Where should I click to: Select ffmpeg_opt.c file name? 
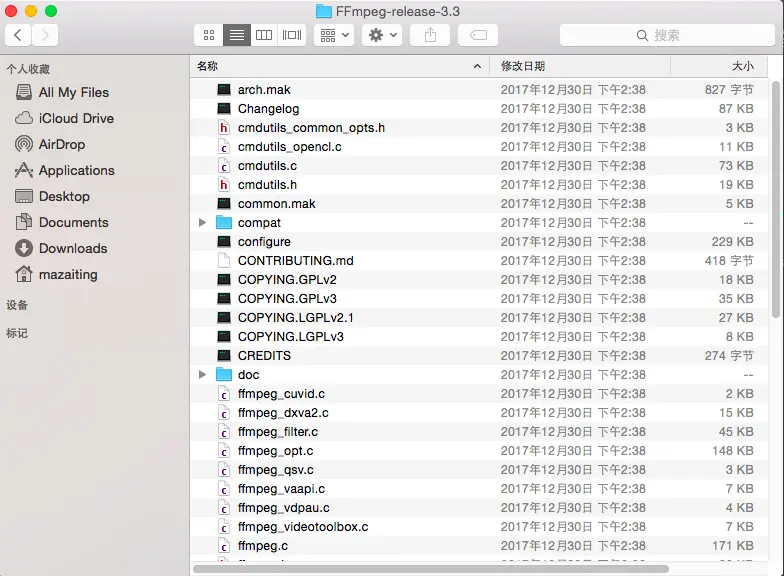pyautogui.click(x=276, y=451)
